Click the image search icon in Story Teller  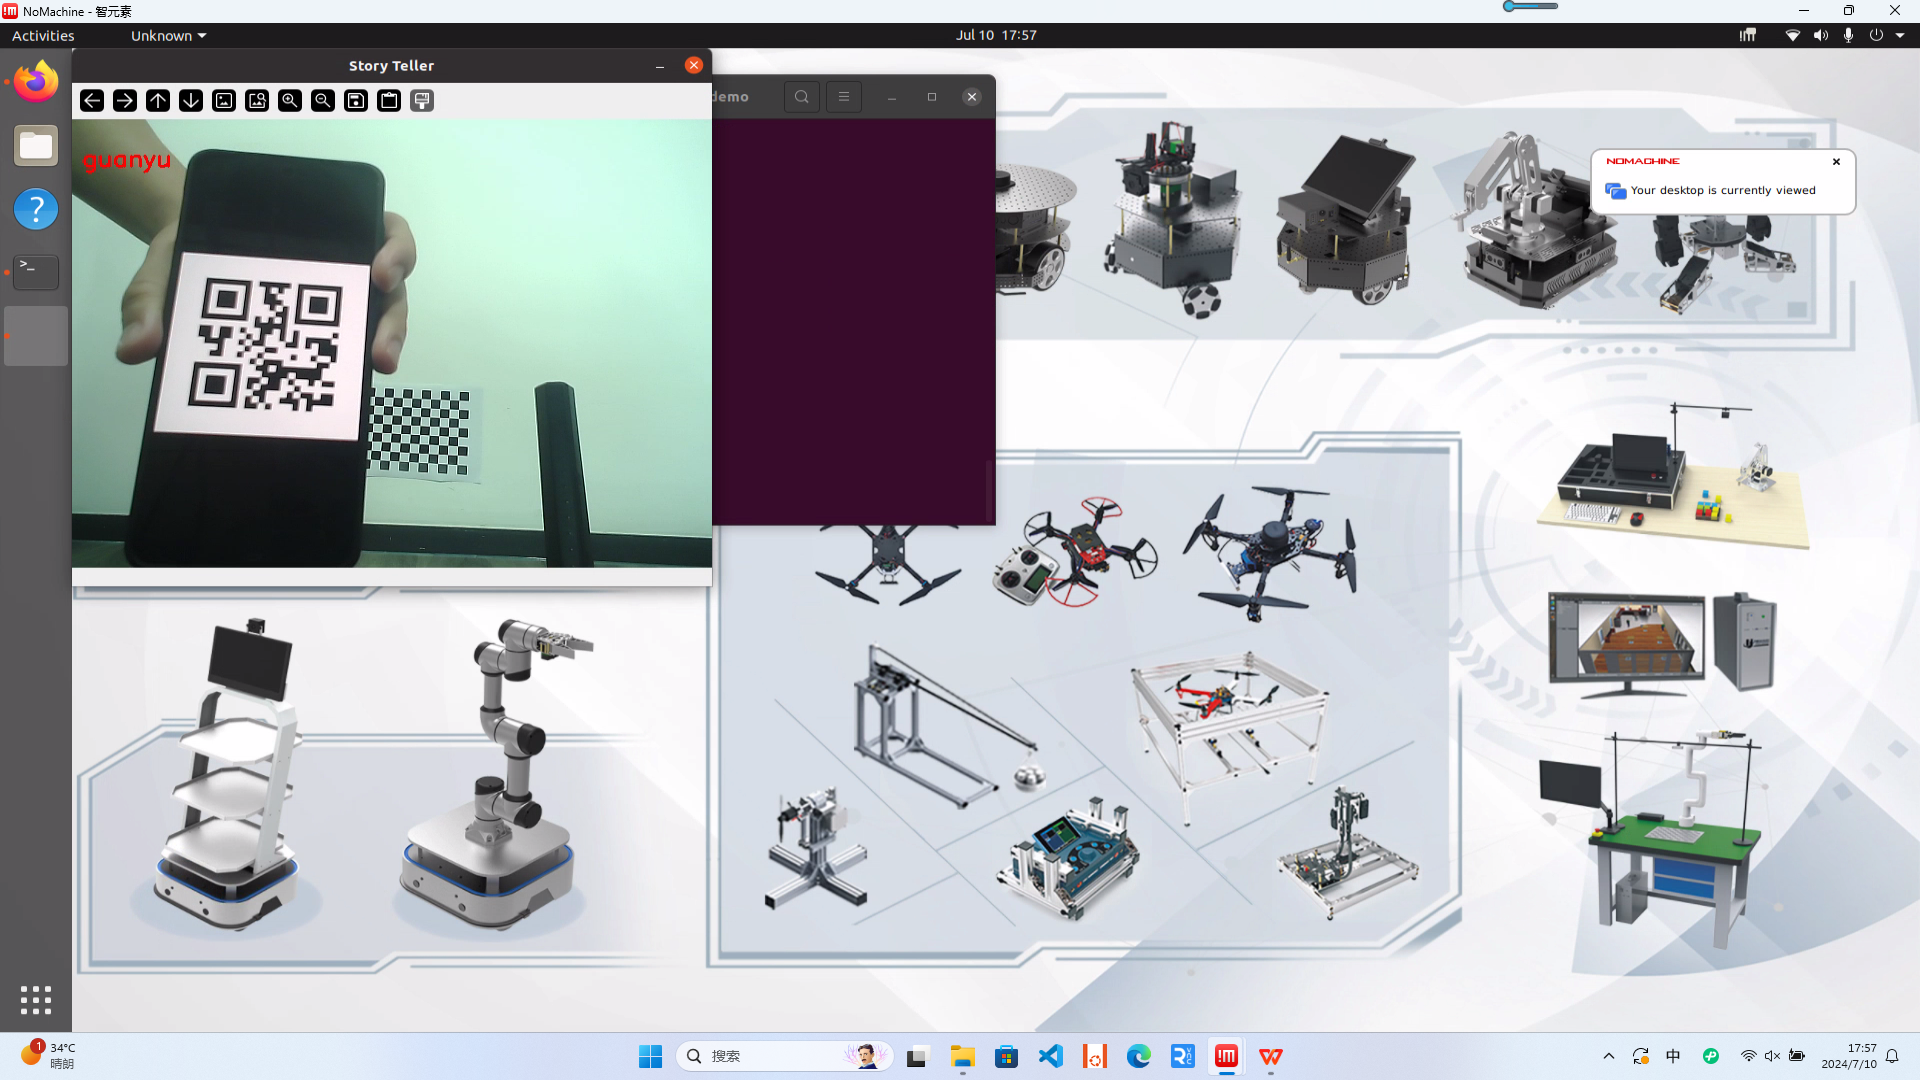point(257,100)
